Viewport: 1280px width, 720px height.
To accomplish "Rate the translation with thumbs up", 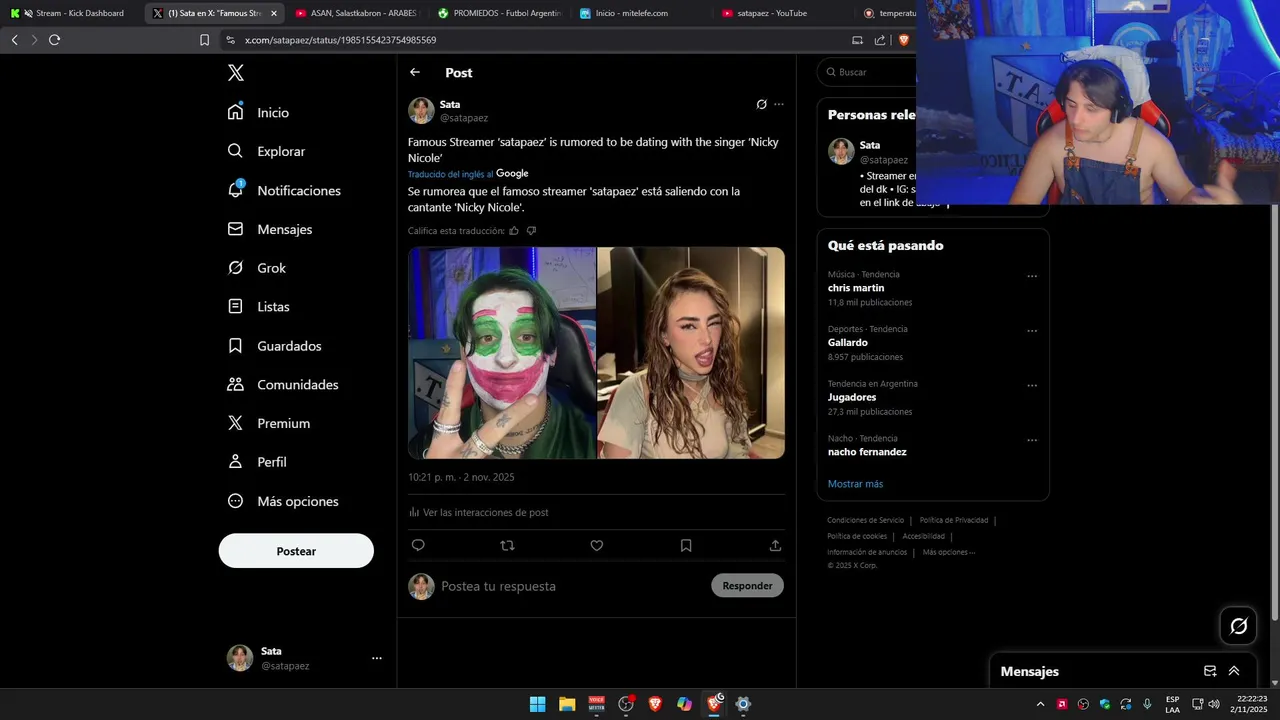I will pos(514,231).
